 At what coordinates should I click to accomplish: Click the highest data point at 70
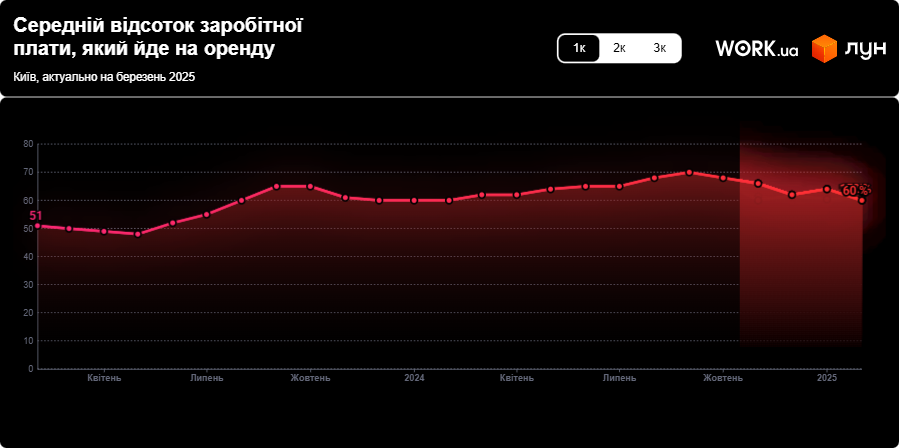click(x=689, y=172)
